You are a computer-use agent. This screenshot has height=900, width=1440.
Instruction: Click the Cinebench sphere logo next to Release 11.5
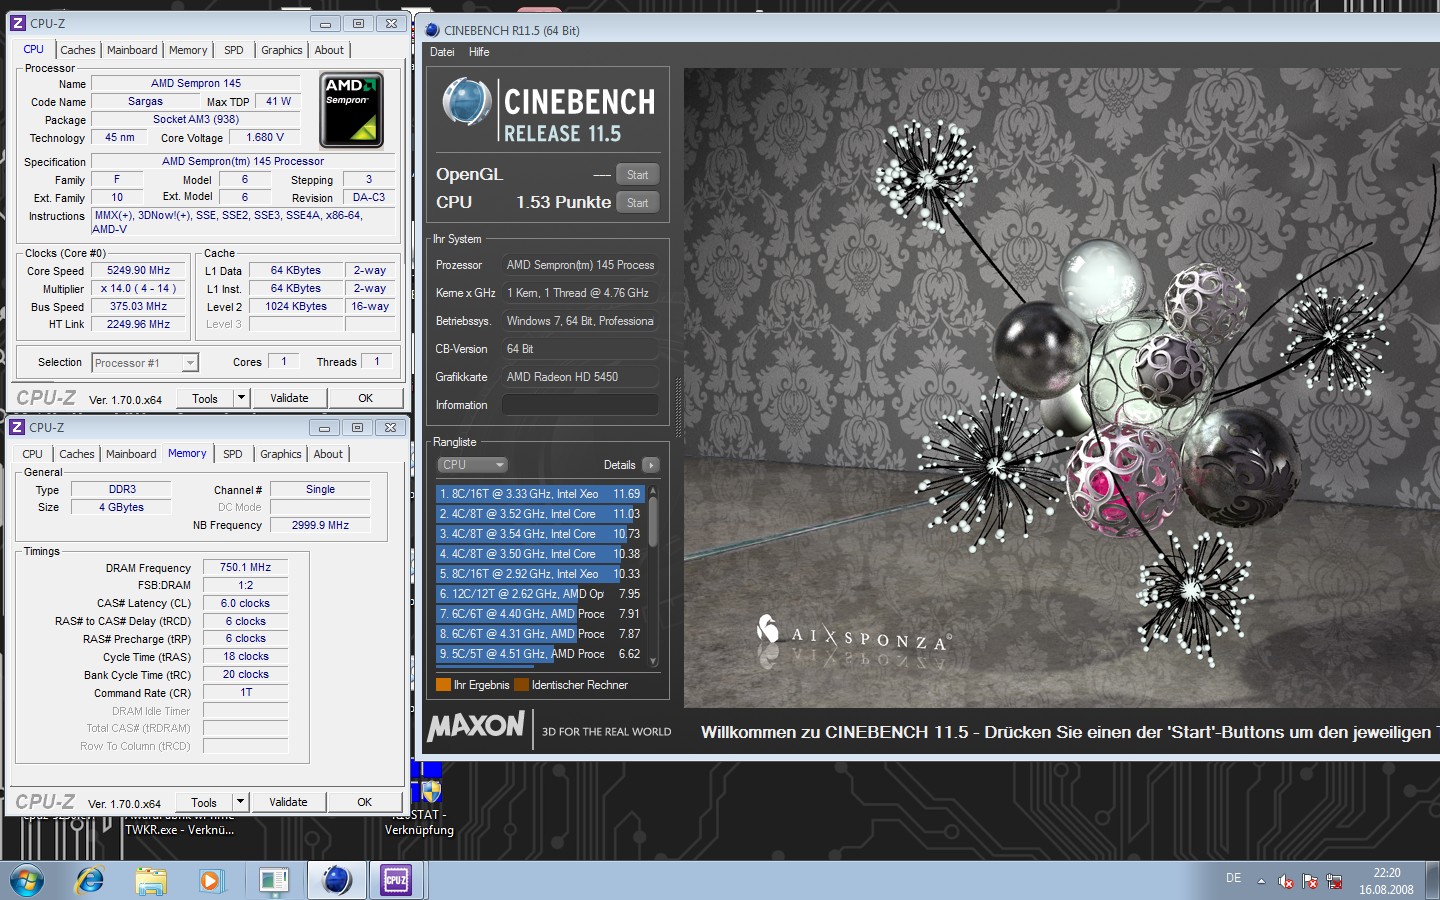467,102
